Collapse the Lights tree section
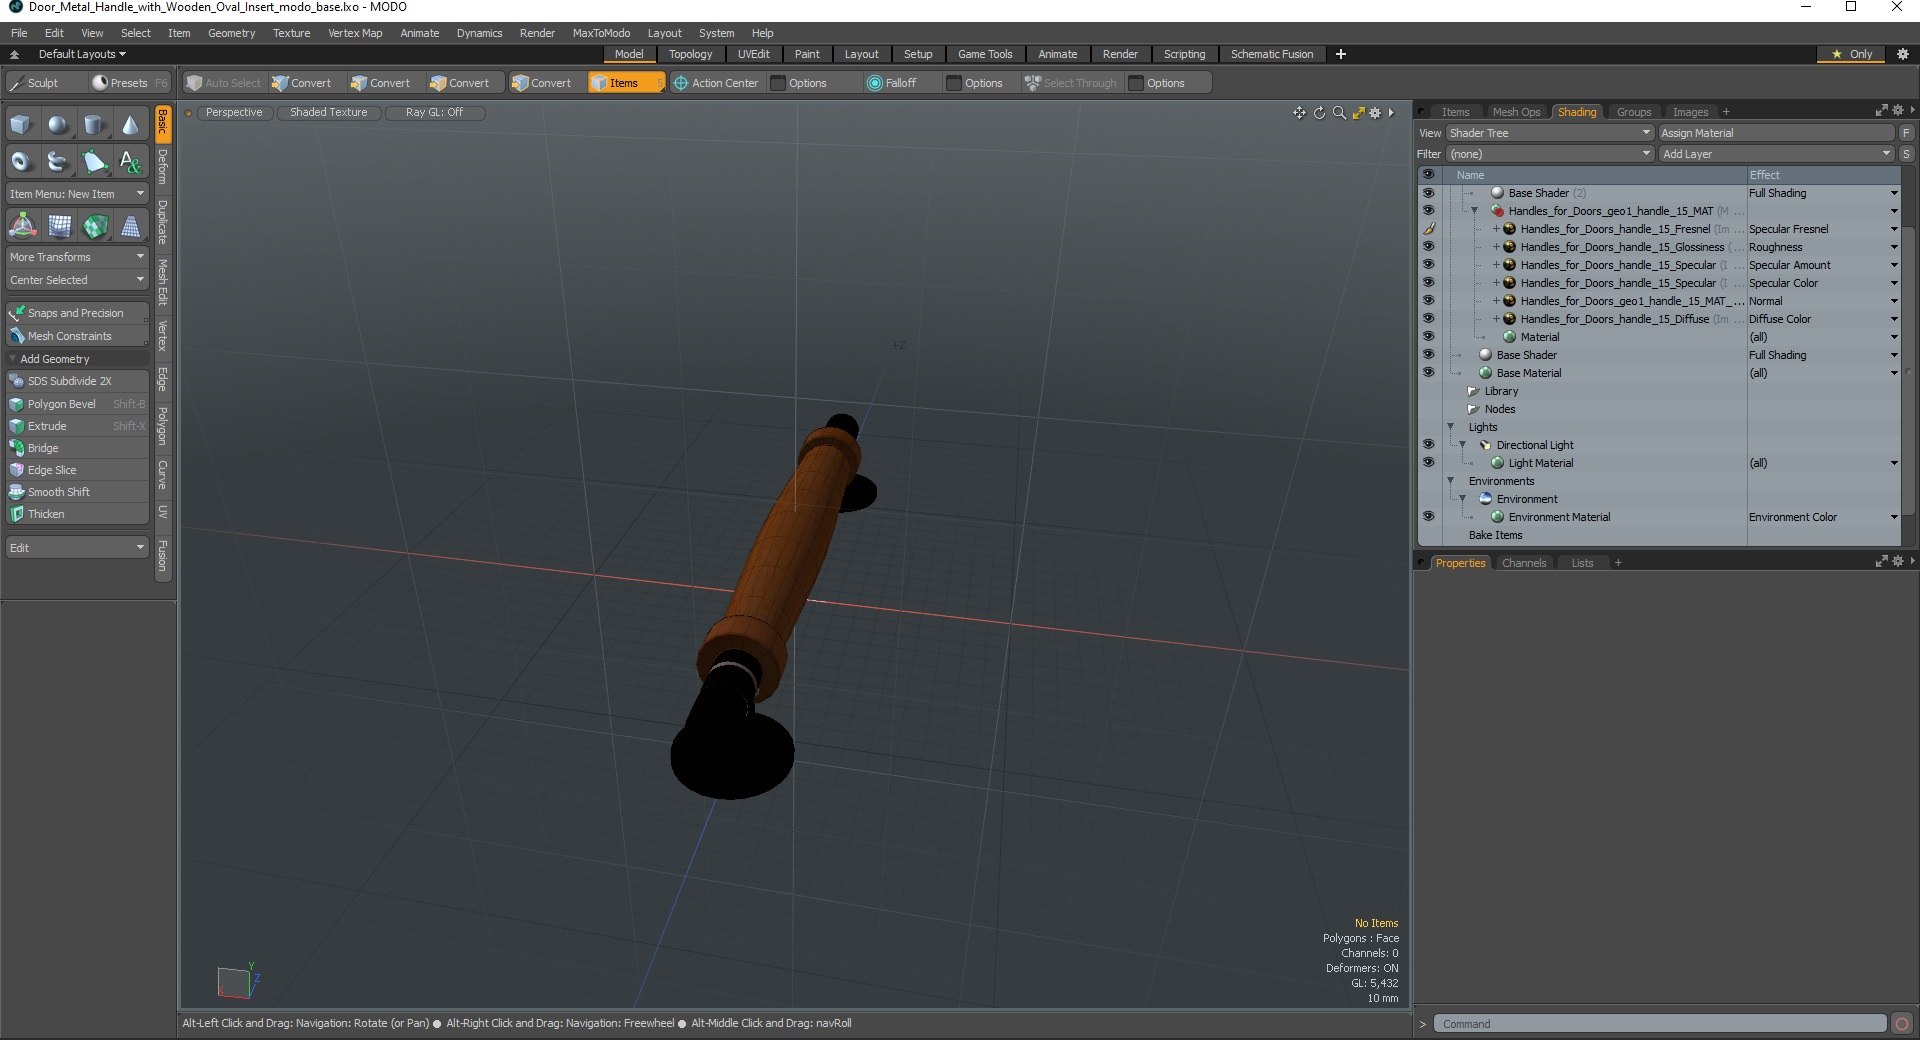Screen dimensions: 1920x1040 click(x=1451, y=427)
